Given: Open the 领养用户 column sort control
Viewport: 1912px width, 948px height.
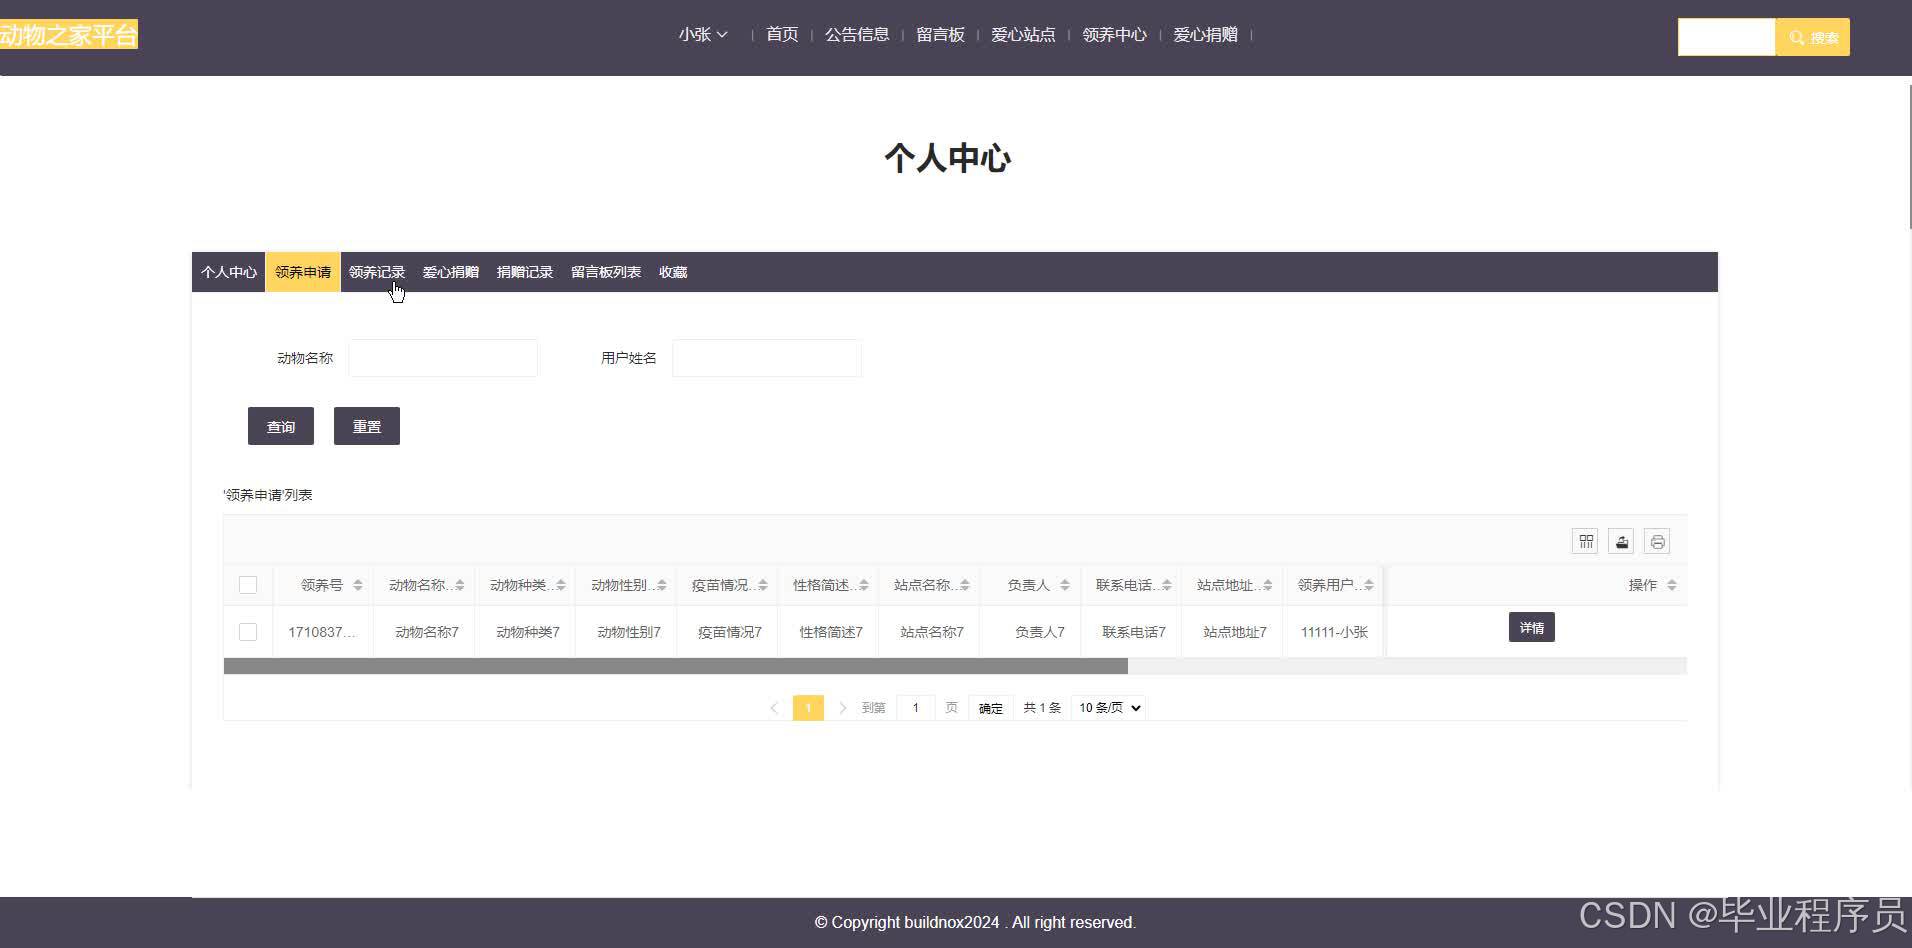Looking at the screenshot, I should click(x=1368, y=585).
